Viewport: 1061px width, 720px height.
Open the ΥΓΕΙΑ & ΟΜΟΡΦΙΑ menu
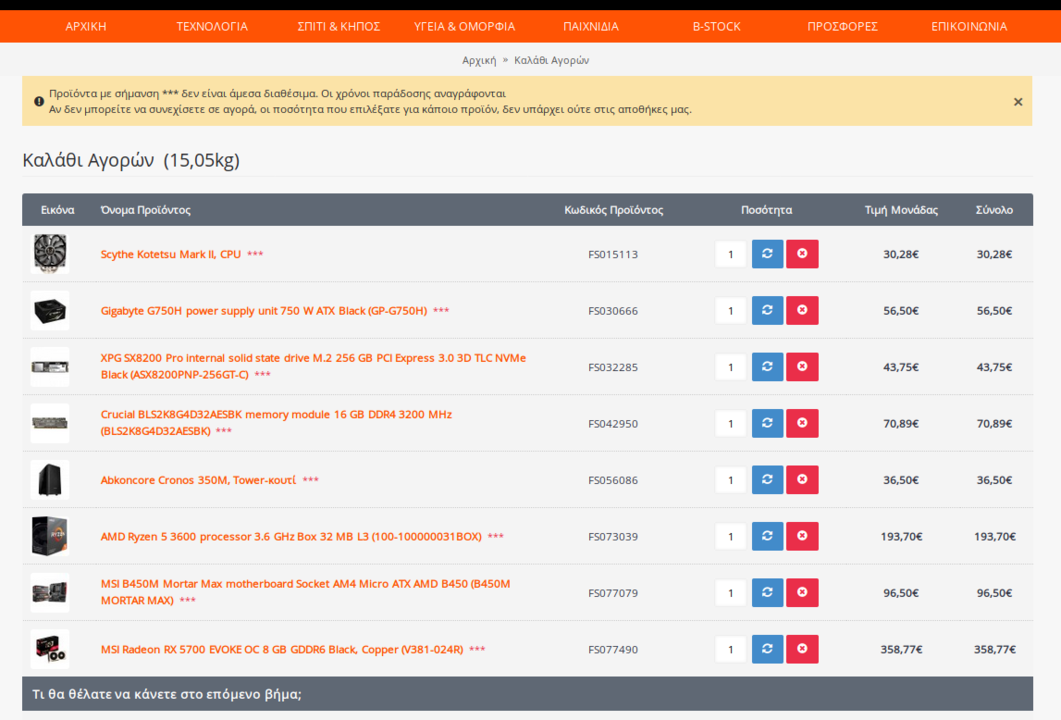(464, 26)
